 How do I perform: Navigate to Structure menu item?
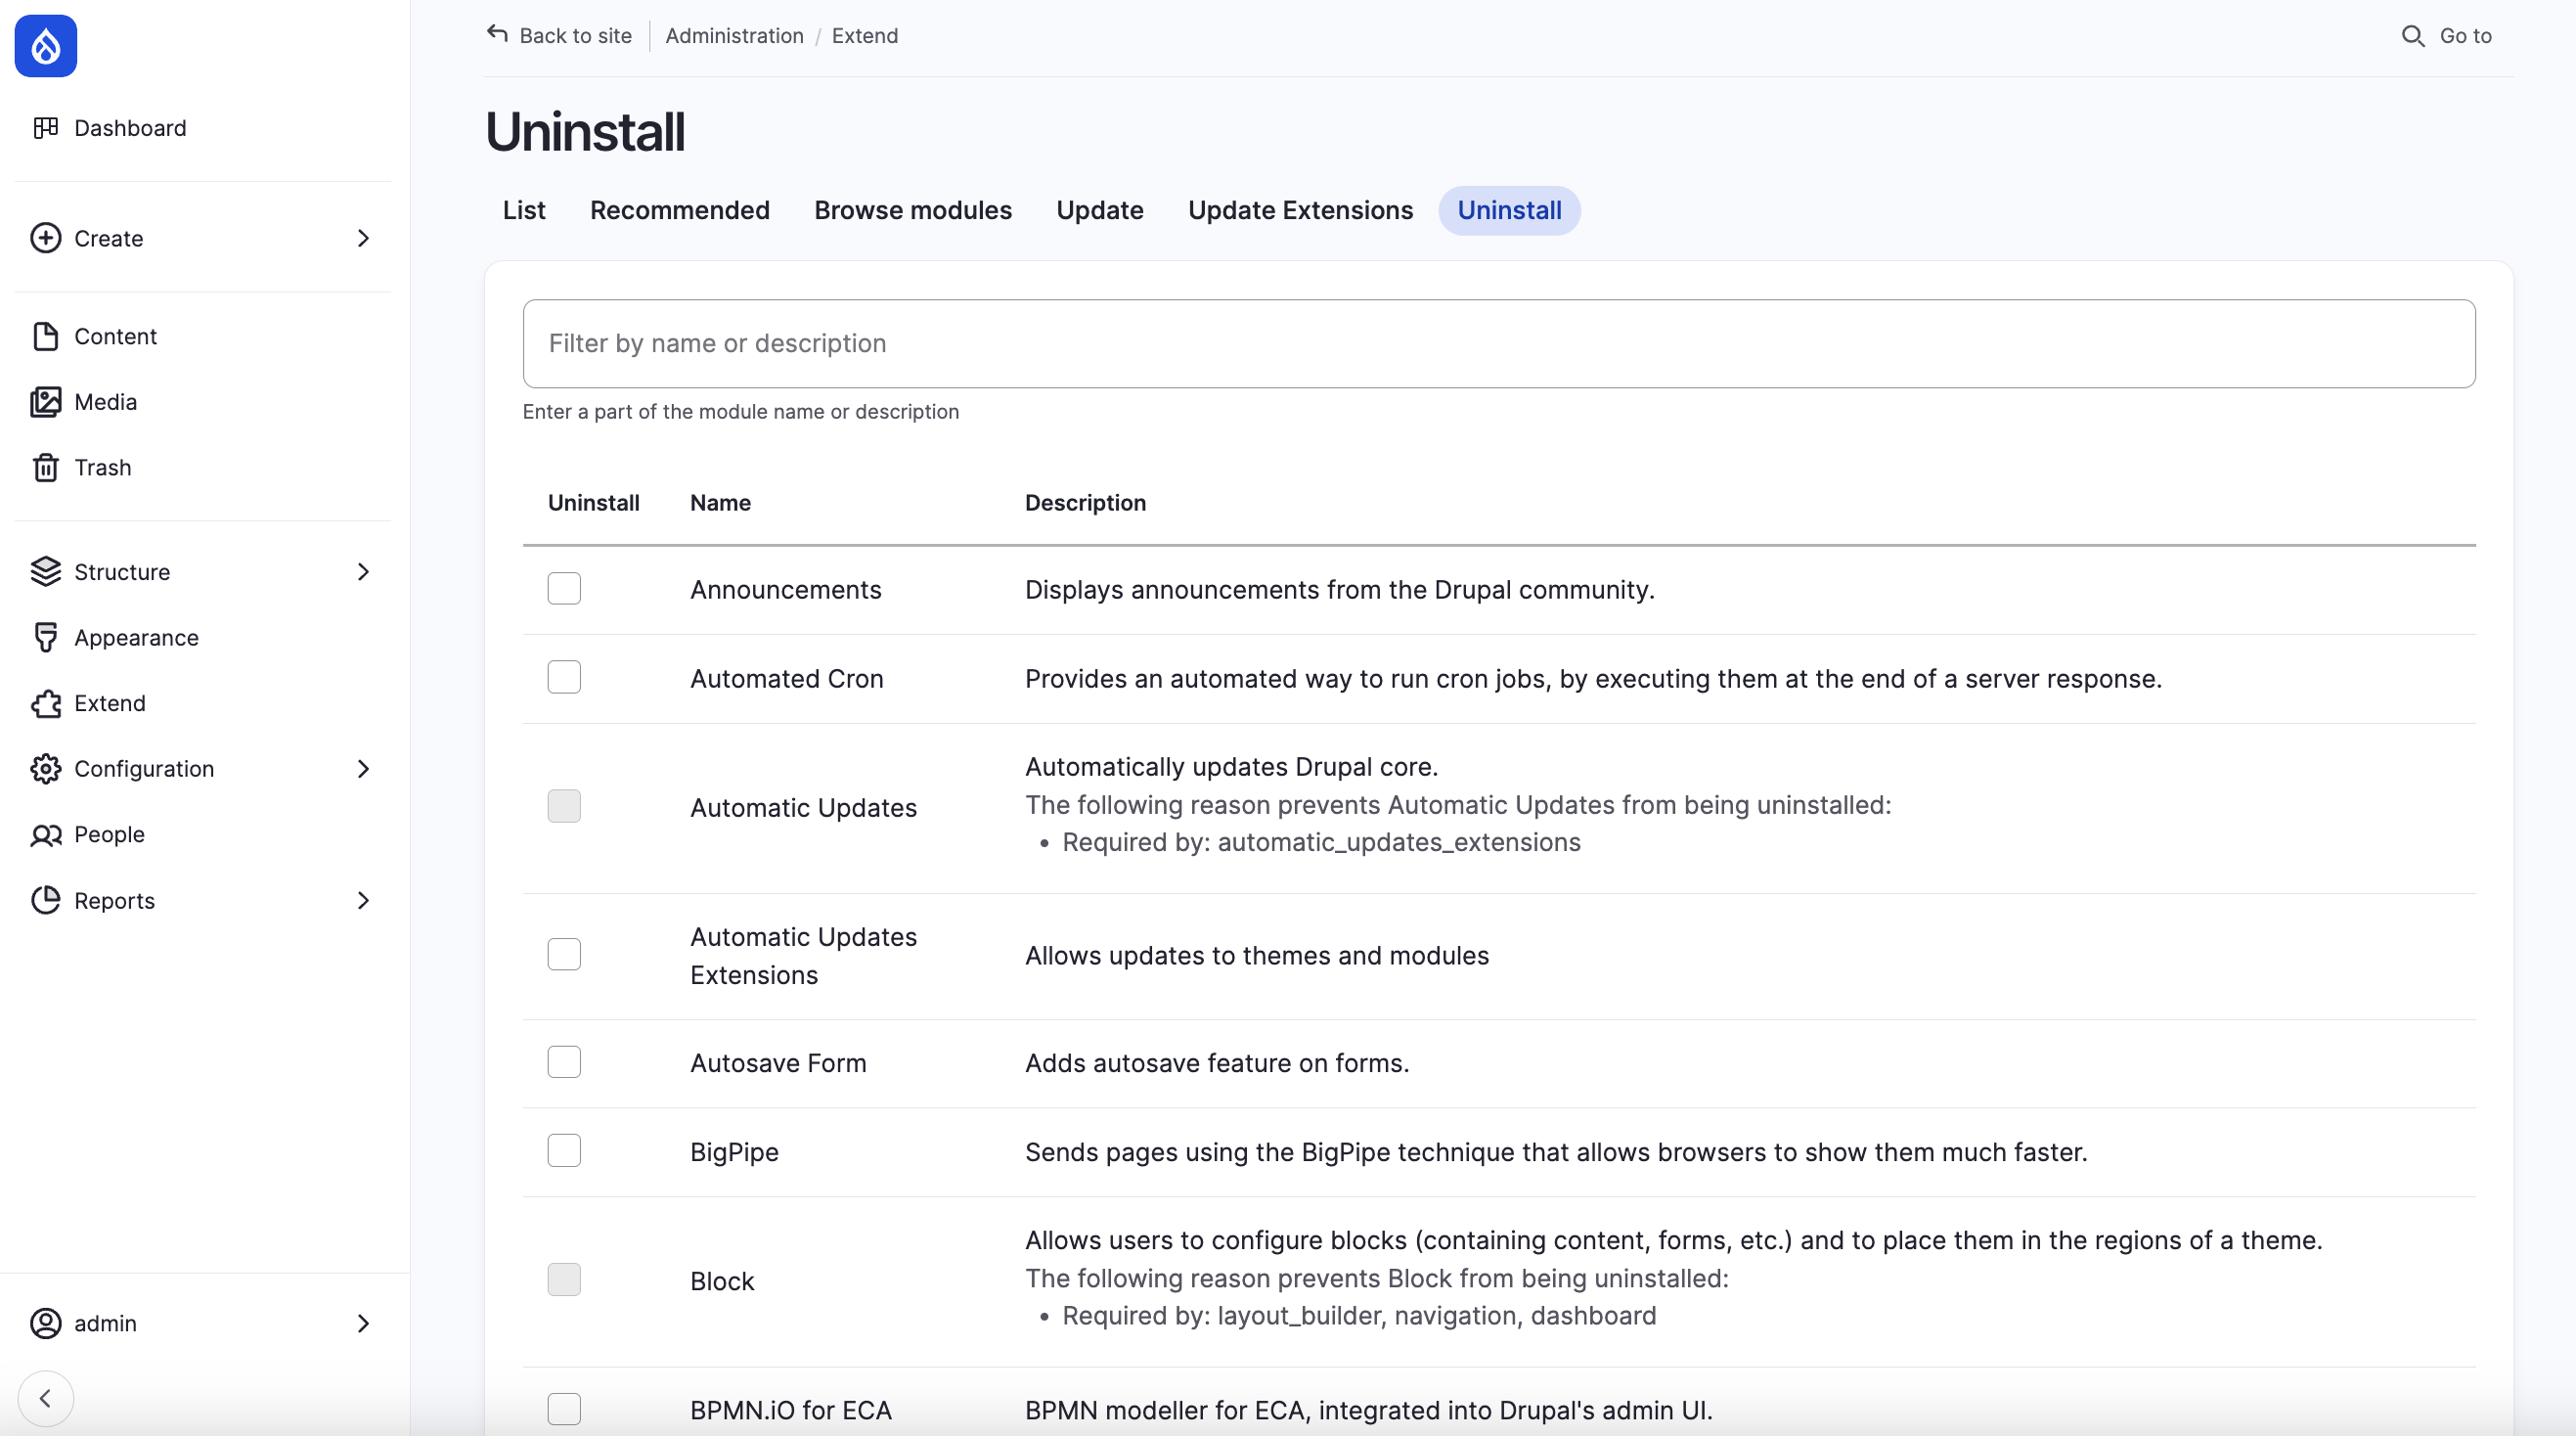click(122, 569)
